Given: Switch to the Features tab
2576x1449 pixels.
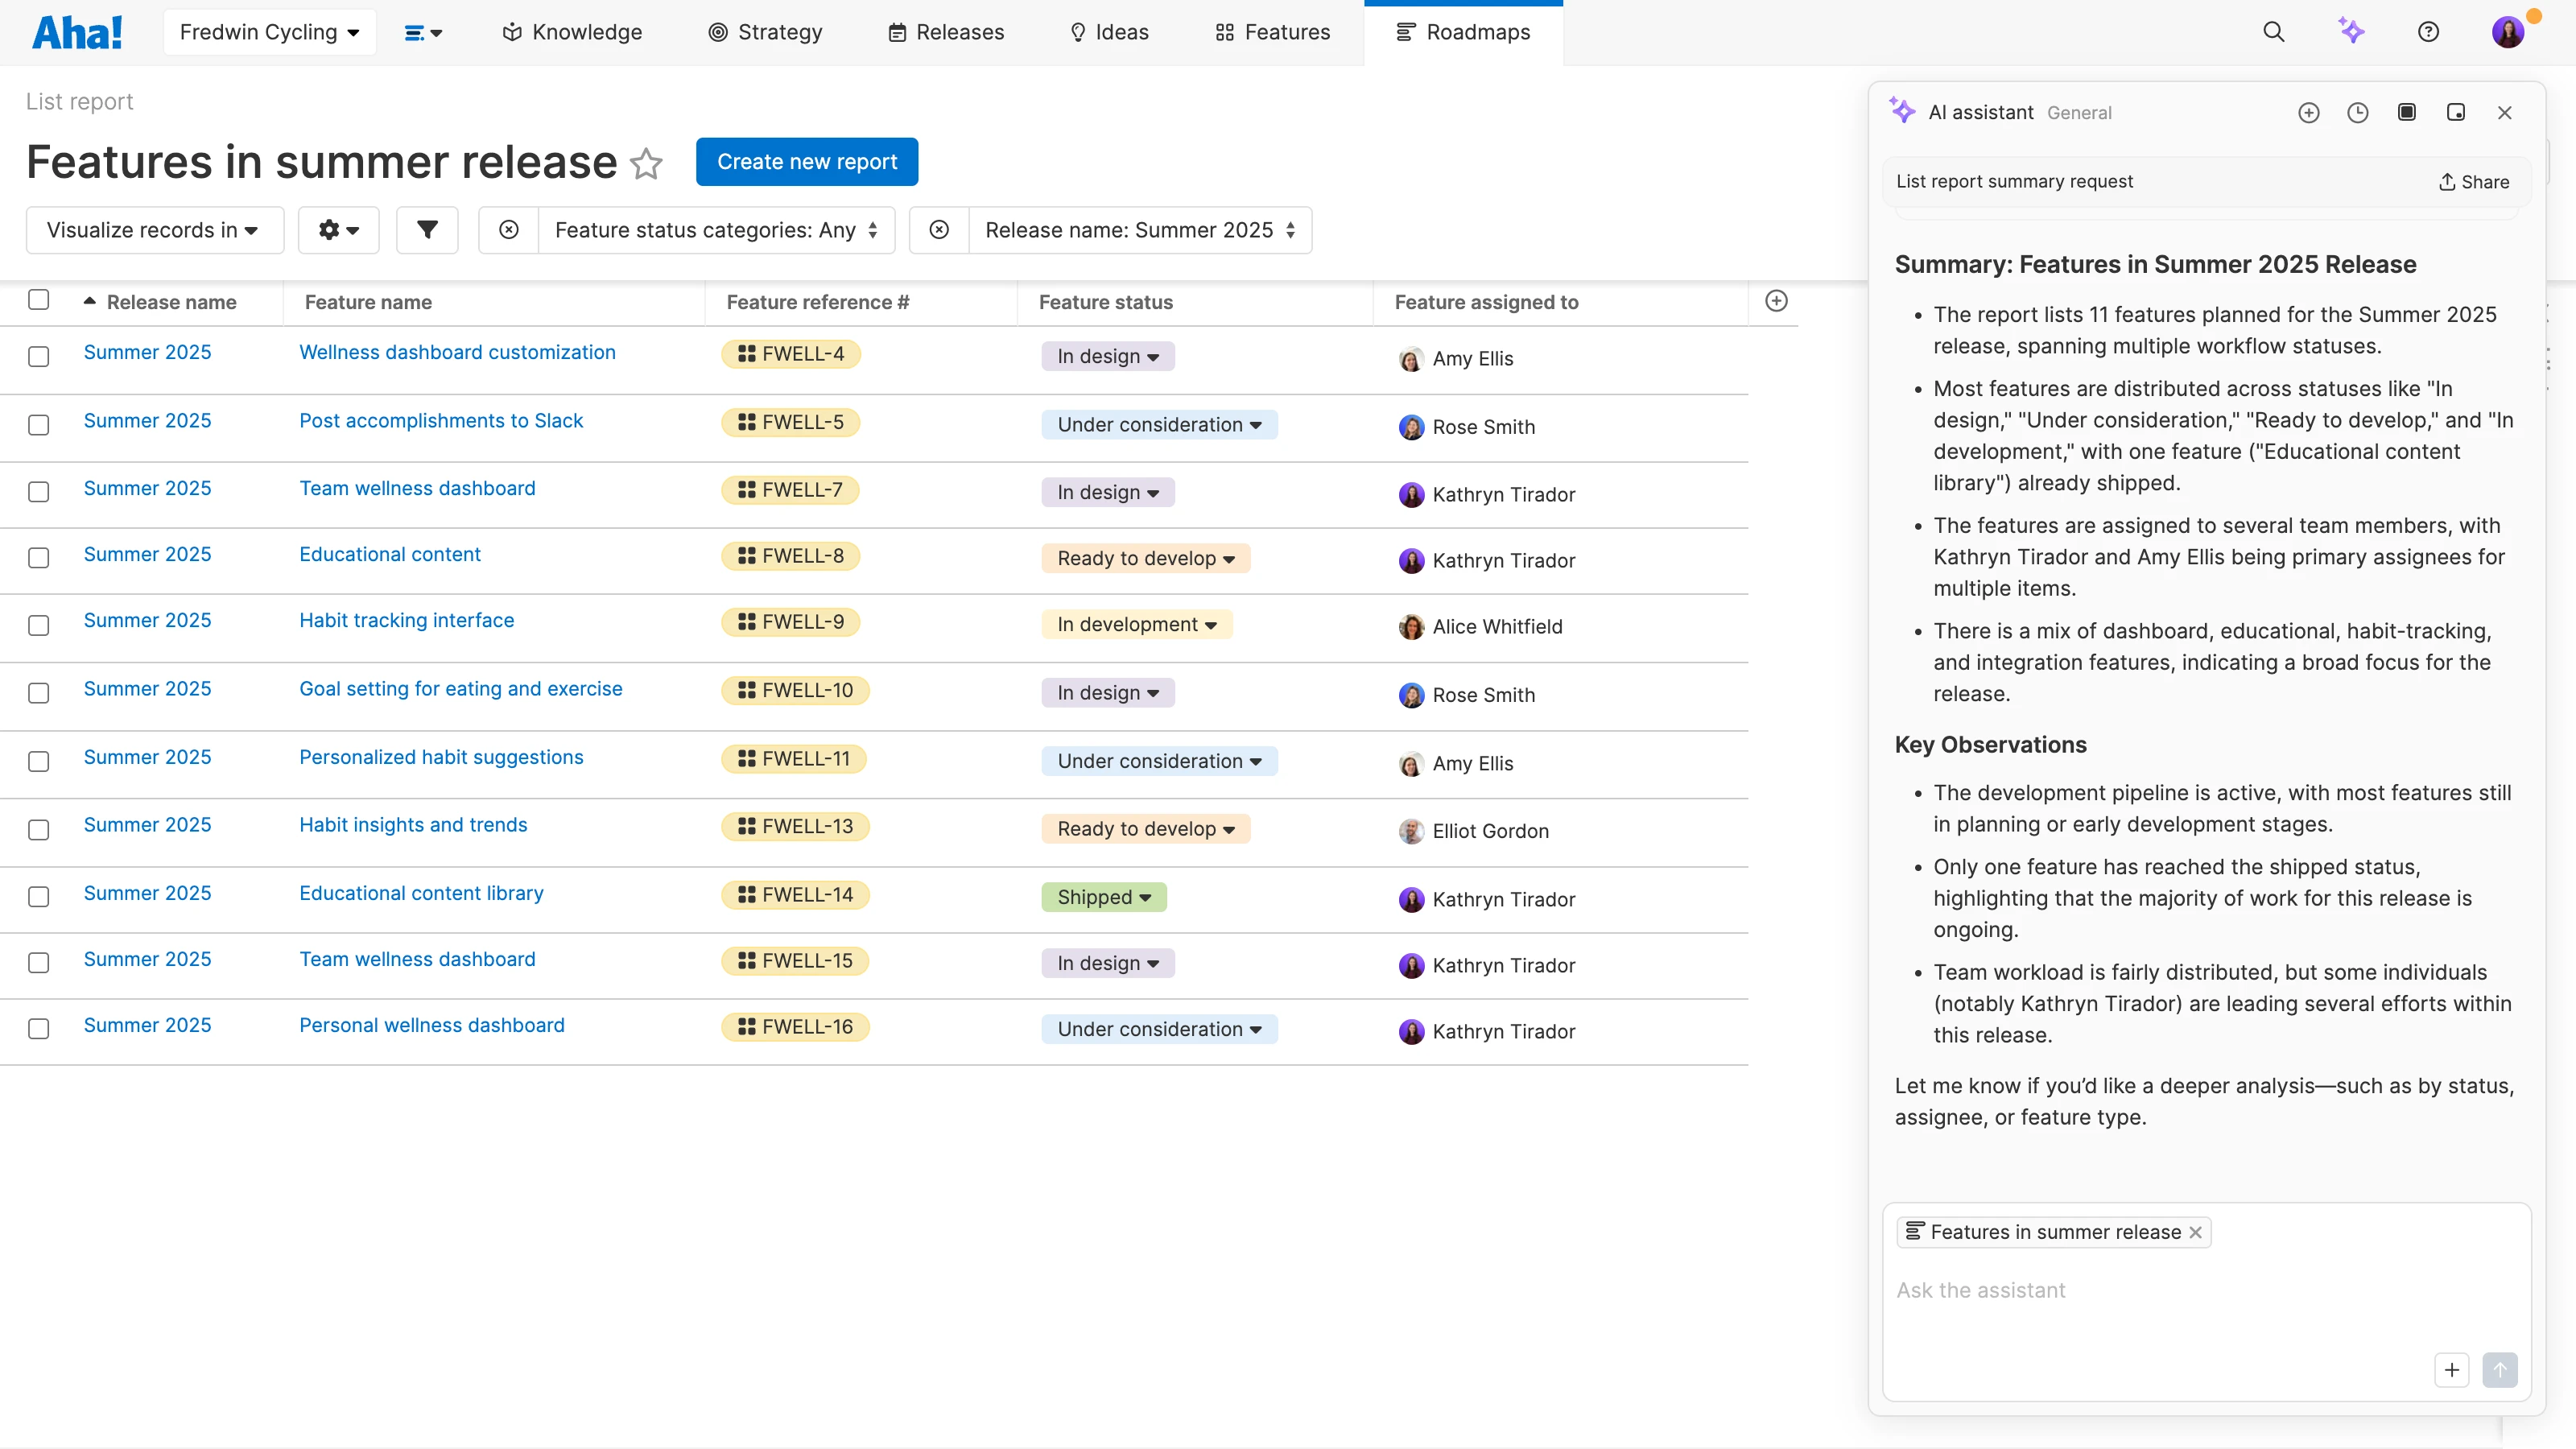Looking at the screenshot, I should pos(1271,31).
